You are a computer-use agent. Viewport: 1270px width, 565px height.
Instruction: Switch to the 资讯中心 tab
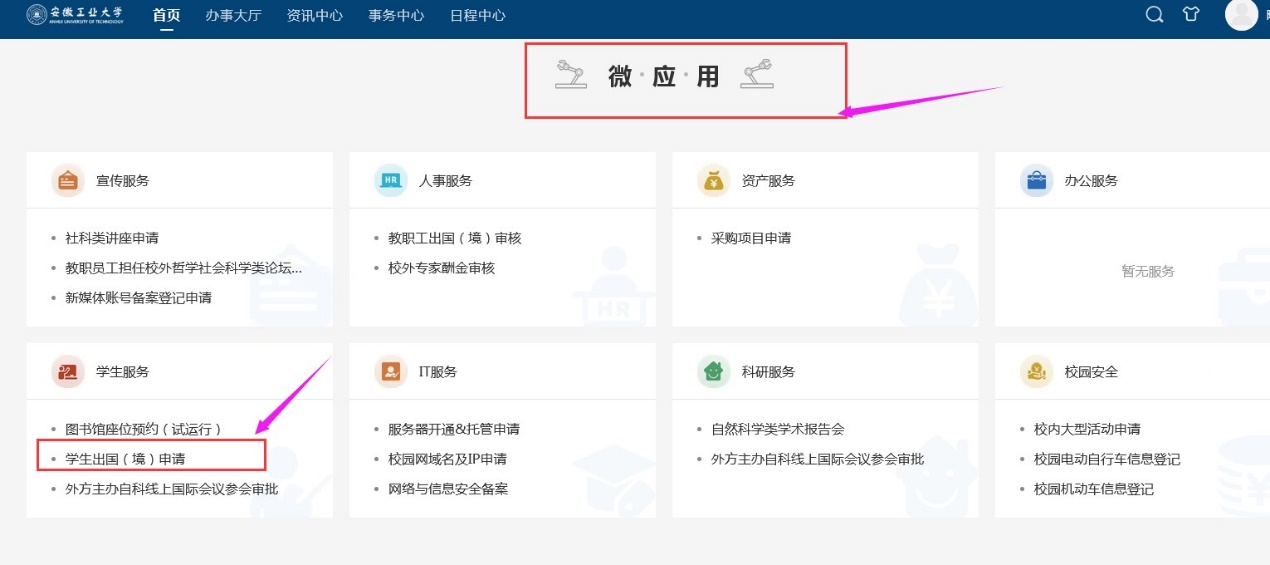pos(314,16)
